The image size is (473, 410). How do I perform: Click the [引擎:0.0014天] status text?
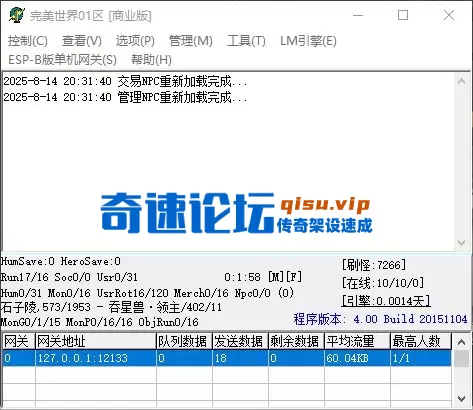[x=386, y=301]
